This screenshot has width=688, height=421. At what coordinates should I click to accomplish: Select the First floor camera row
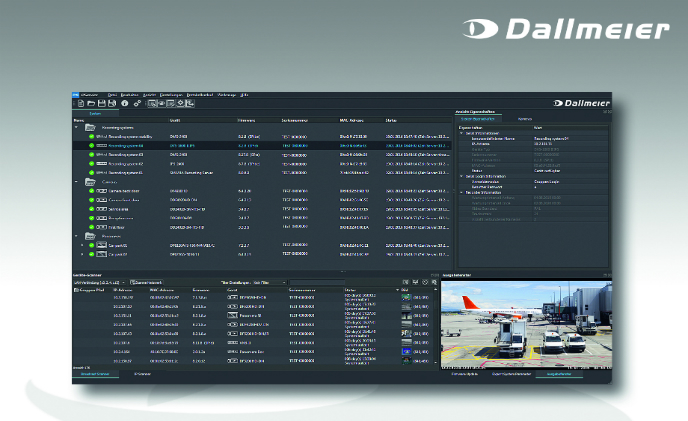(262, 227)
